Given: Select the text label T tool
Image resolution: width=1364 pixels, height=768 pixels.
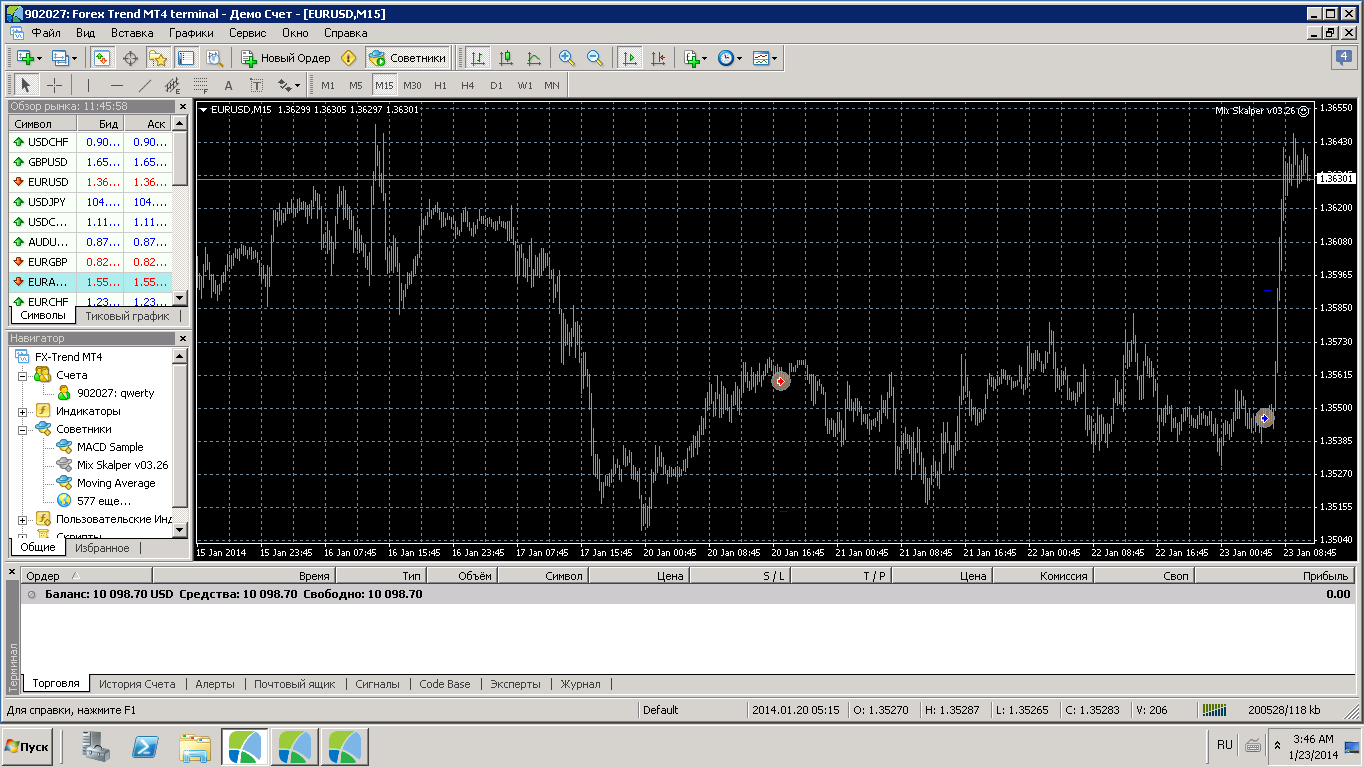Looking at the screenshot, I should point(256,85).
